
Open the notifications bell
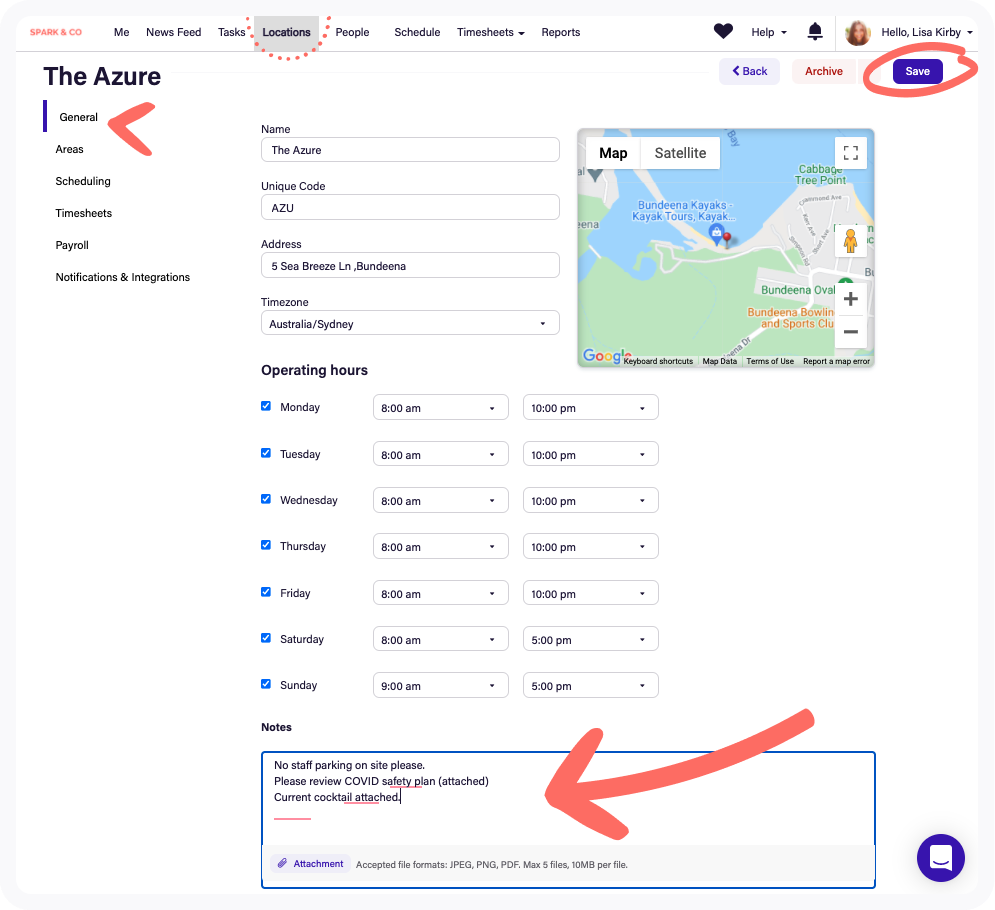pos(815,32)
